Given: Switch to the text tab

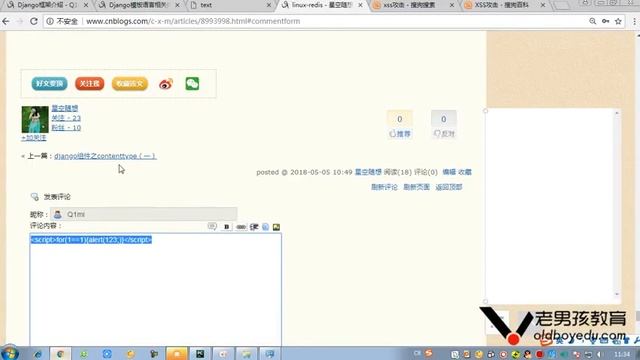Looking at the screenshot, I should [230, 5].
